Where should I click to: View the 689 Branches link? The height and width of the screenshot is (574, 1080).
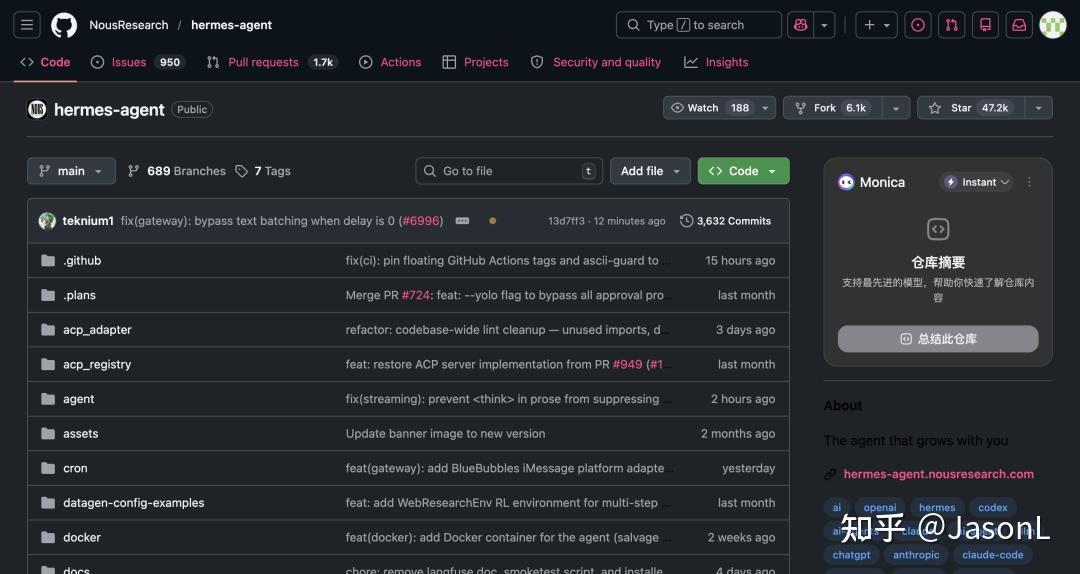coord(177,171)
